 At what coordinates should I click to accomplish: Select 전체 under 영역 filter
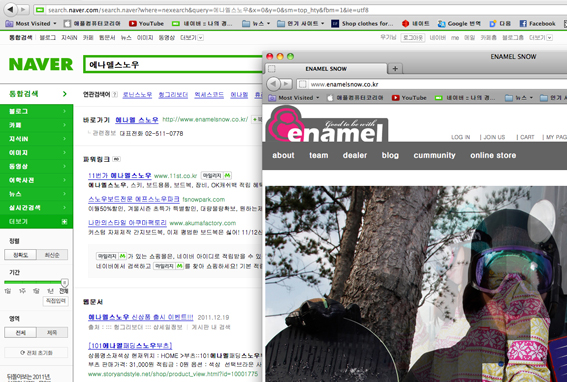point(20,332)
